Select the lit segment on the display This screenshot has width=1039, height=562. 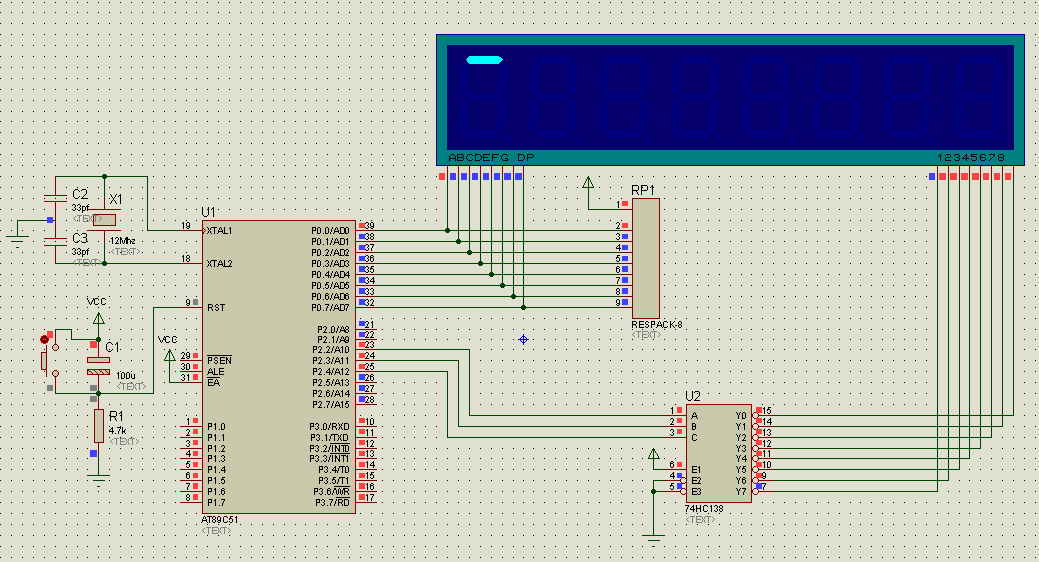point(484,60)
